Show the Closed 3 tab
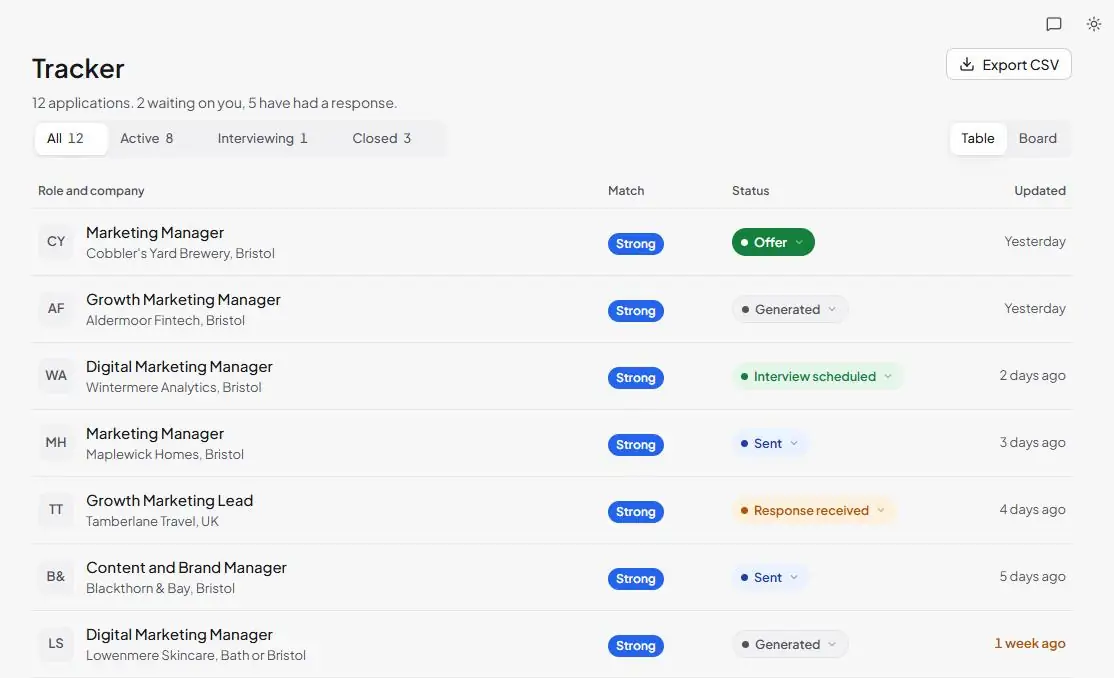The image size is (1114, 678). point(382,139)
